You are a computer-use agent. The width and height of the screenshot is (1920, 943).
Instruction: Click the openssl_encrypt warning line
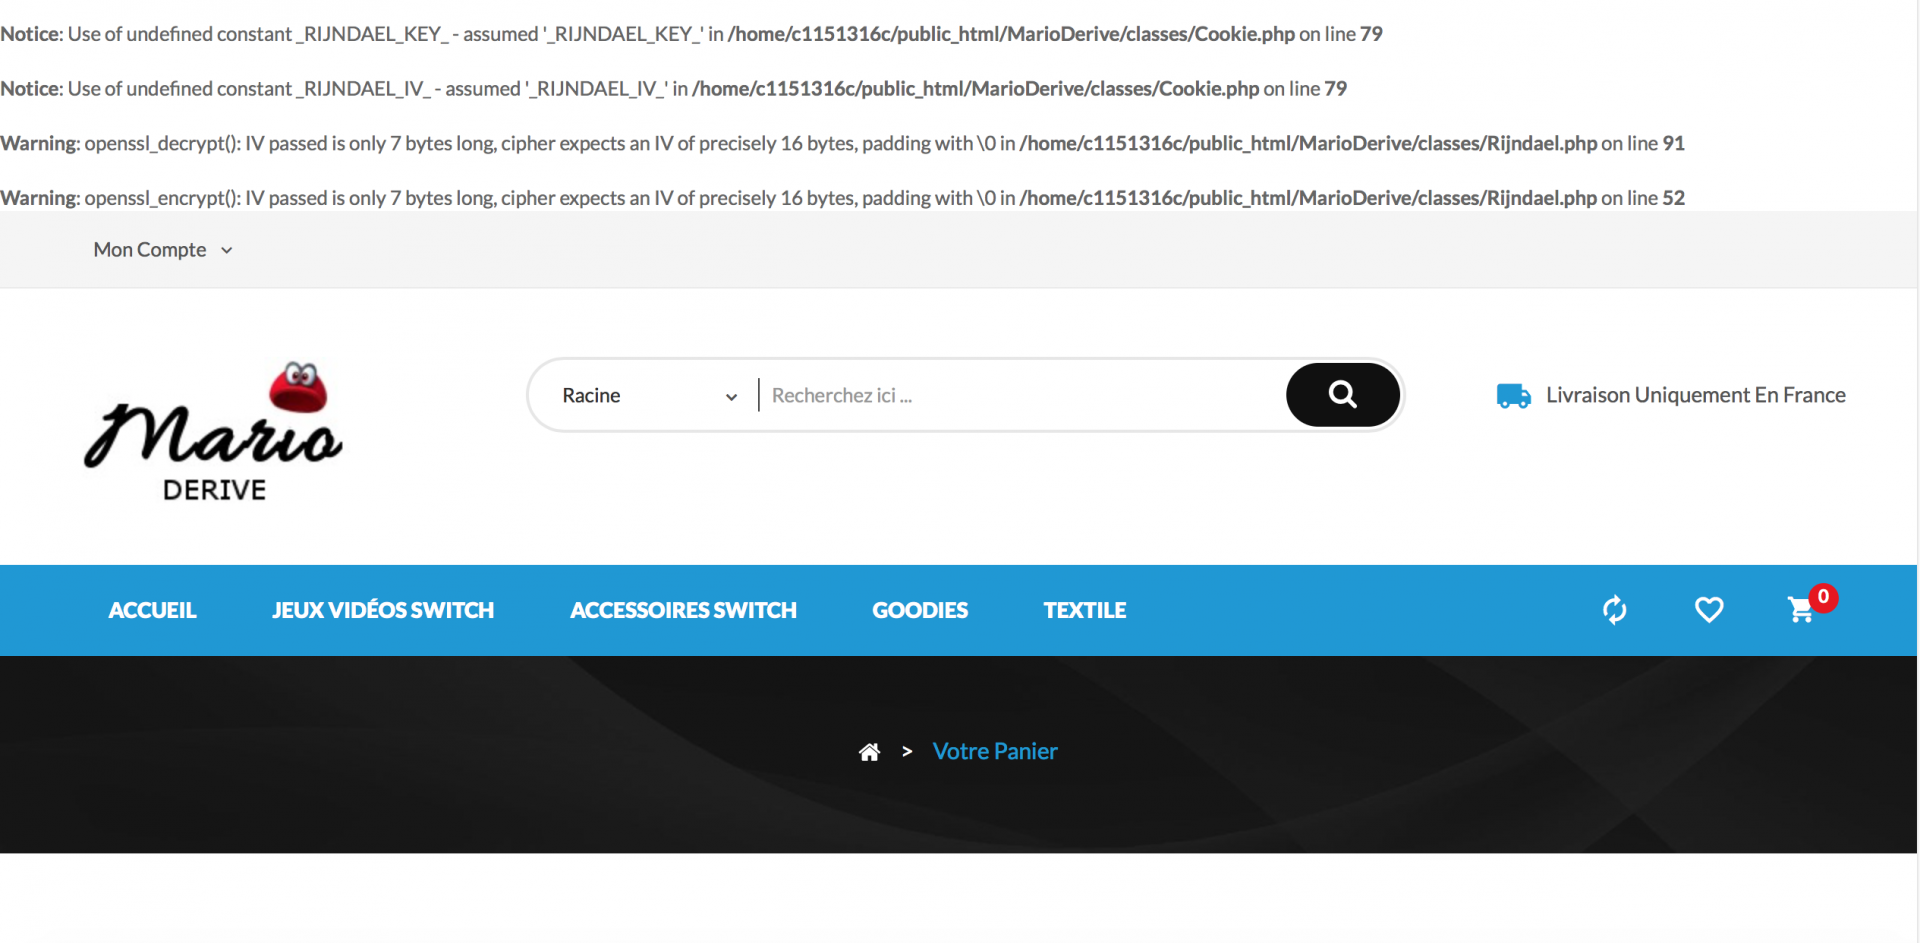(842, 198)
